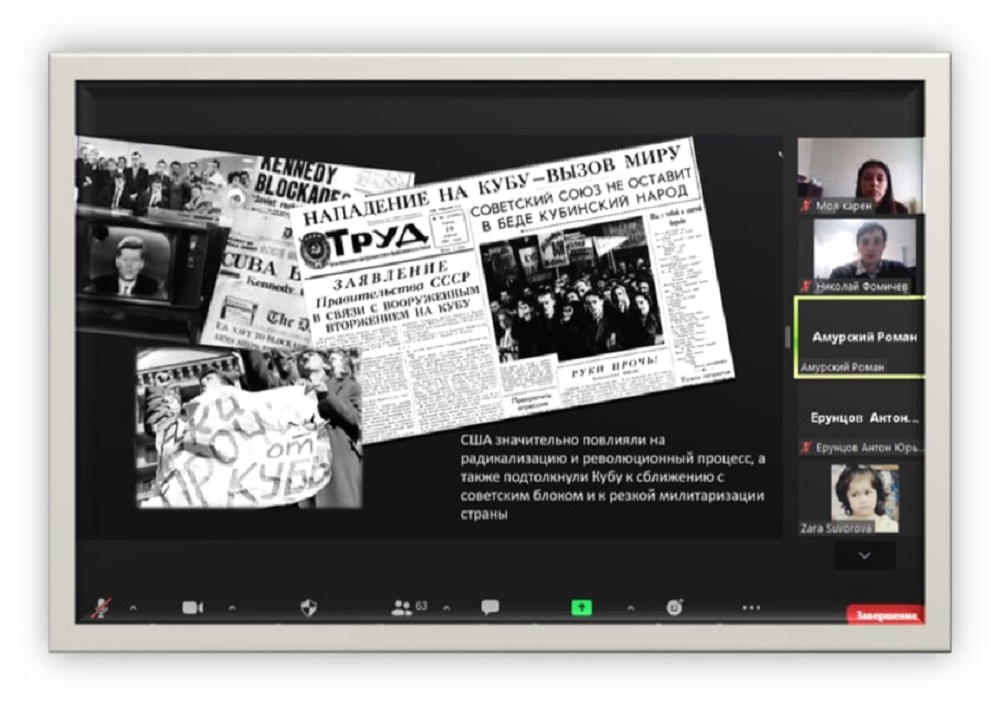Toggle the video camera on or off
This screenshot has height=704, width=1000.
point(192,607)
